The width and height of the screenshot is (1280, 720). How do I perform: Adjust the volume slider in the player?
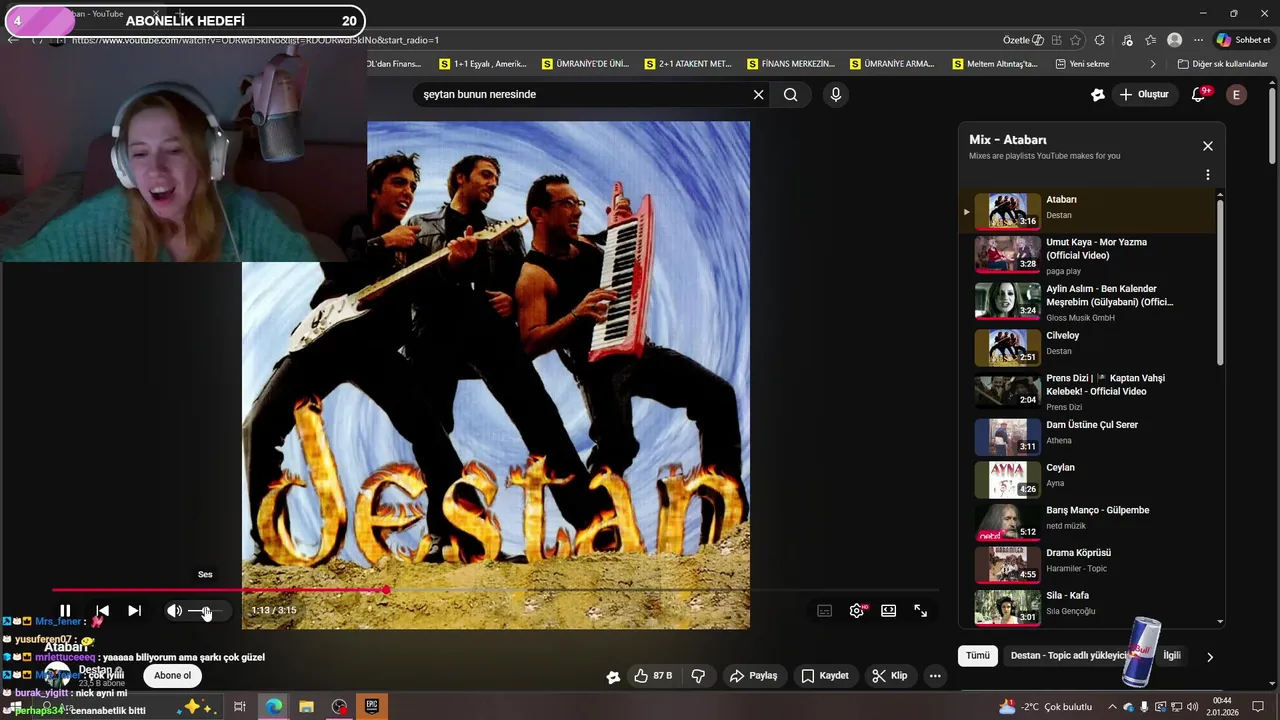pyautogui.click(x=206, y=611)
